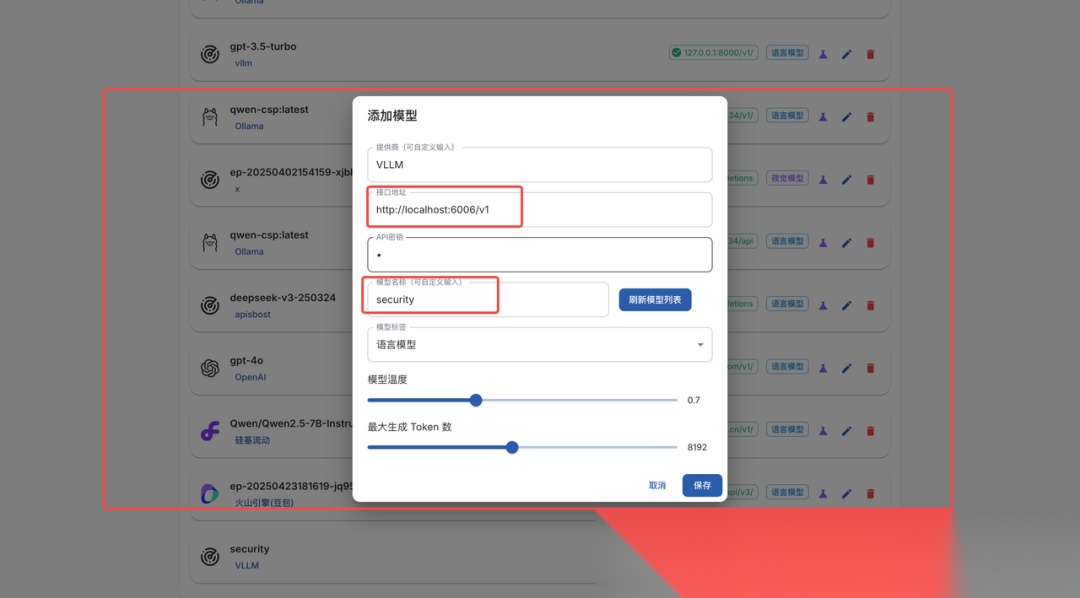Viewport: 1080px width, 598px height.
Task: Click the 火山引擎 logo beside ep-20250423181619
Action: [x=210, y=493]
